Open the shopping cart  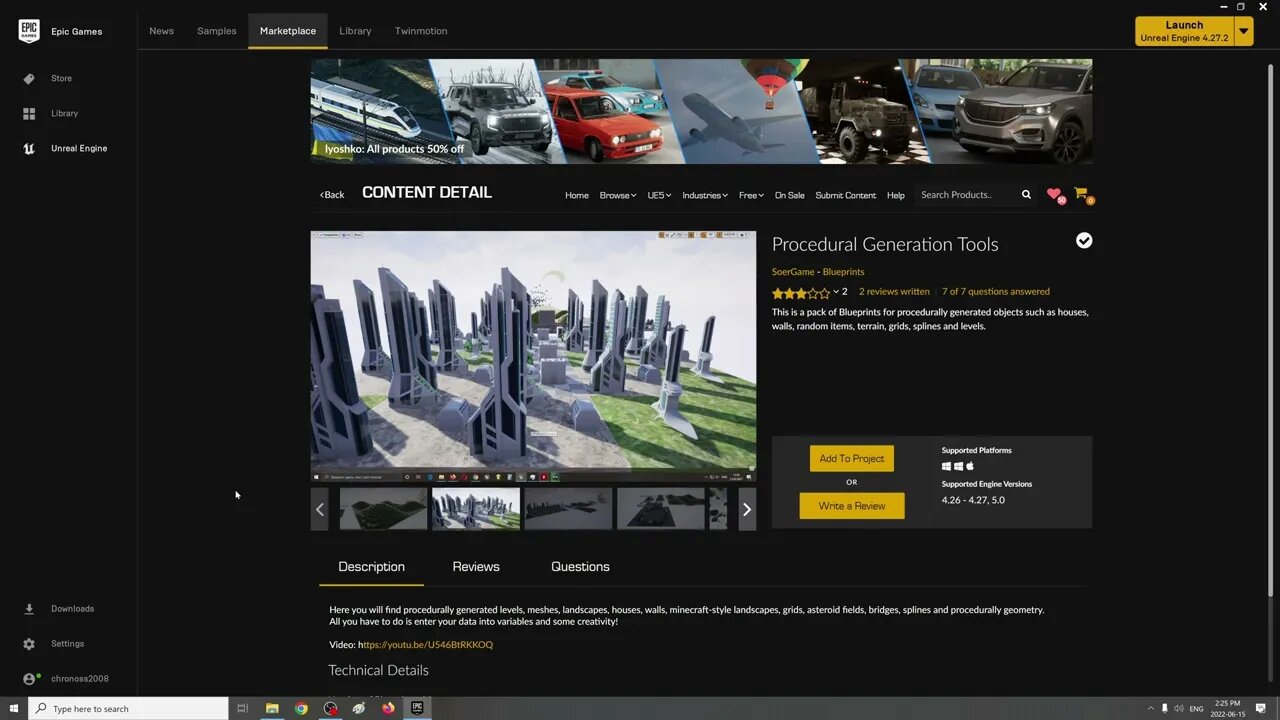point(1082,194)
